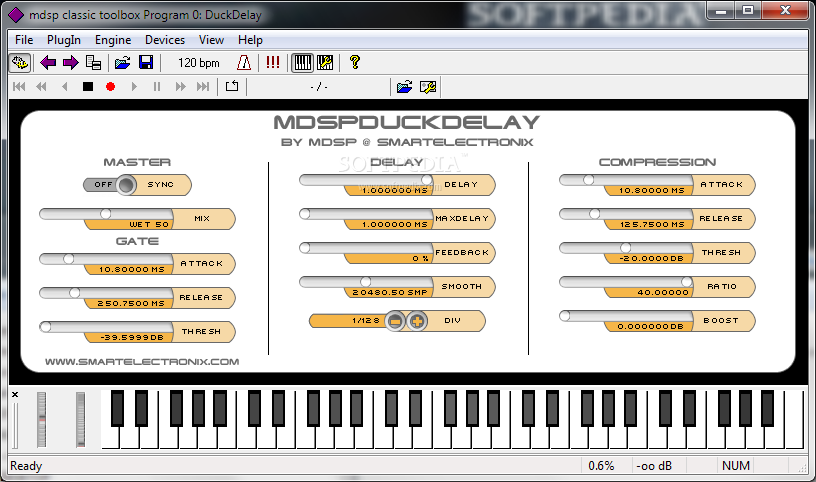This screenshot has width=816, height=482.
Task: Click the FEEDBACK slider knob
Action: (305, 248)
